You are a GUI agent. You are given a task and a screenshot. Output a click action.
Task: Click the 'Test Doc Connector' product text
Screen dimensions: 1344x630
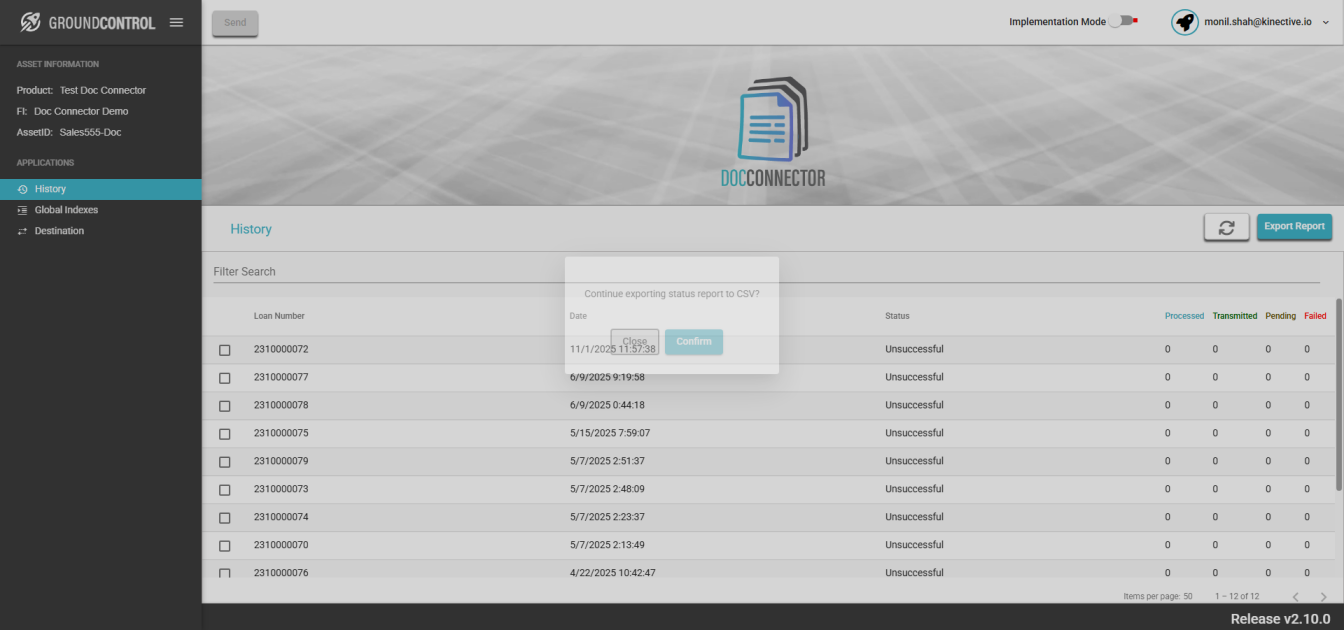(x=103, y=90)
